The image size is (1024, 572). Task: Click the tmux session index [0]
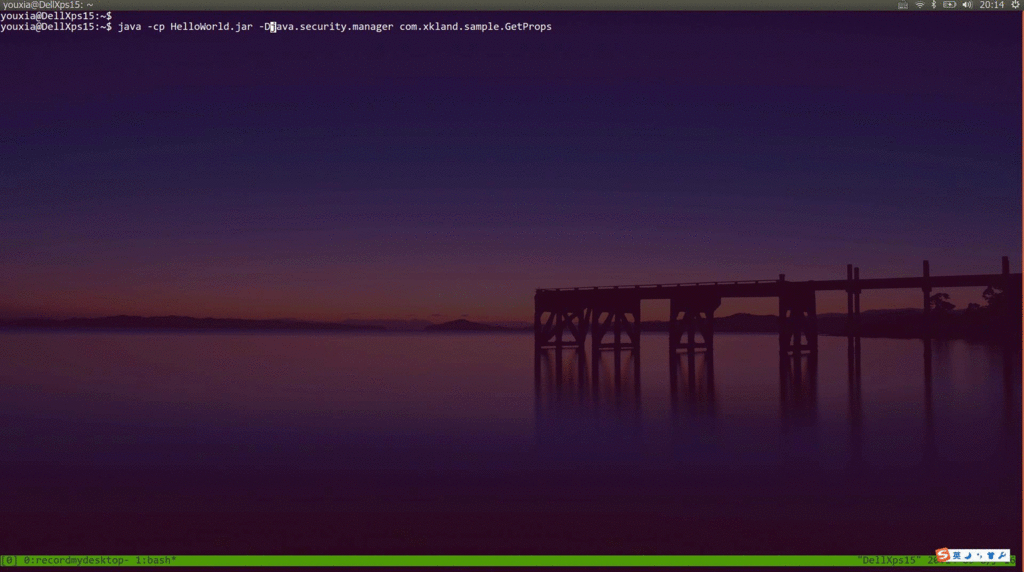(x=9, y=560)
